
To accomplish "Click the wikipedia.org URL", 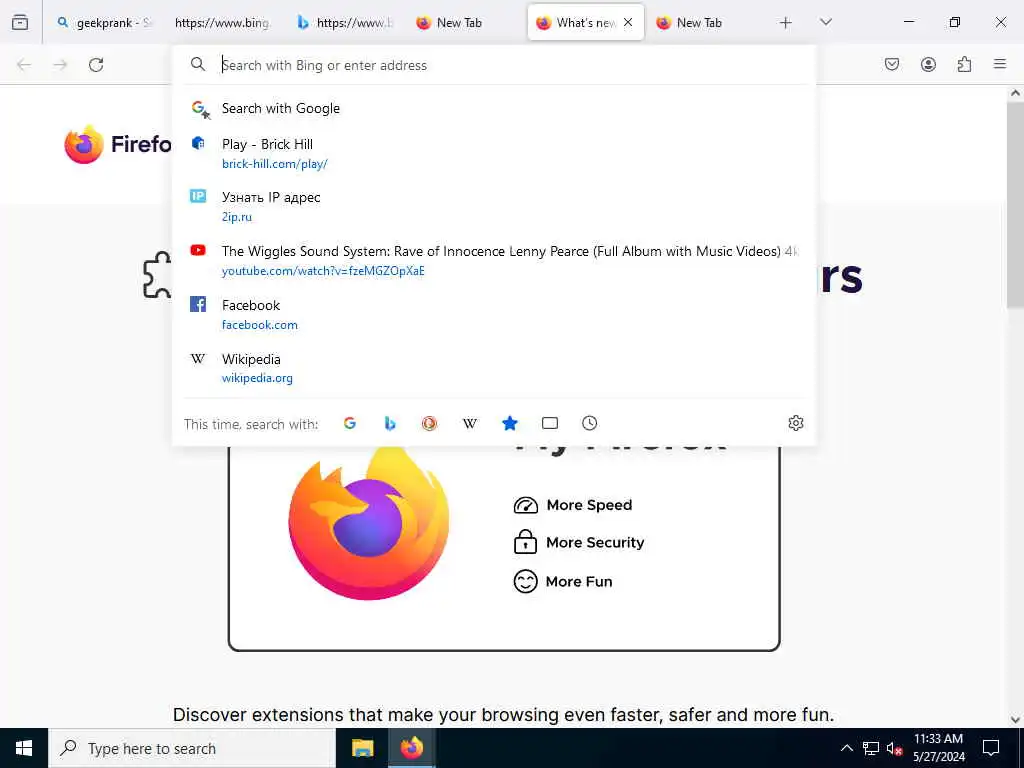I will 257,378.
